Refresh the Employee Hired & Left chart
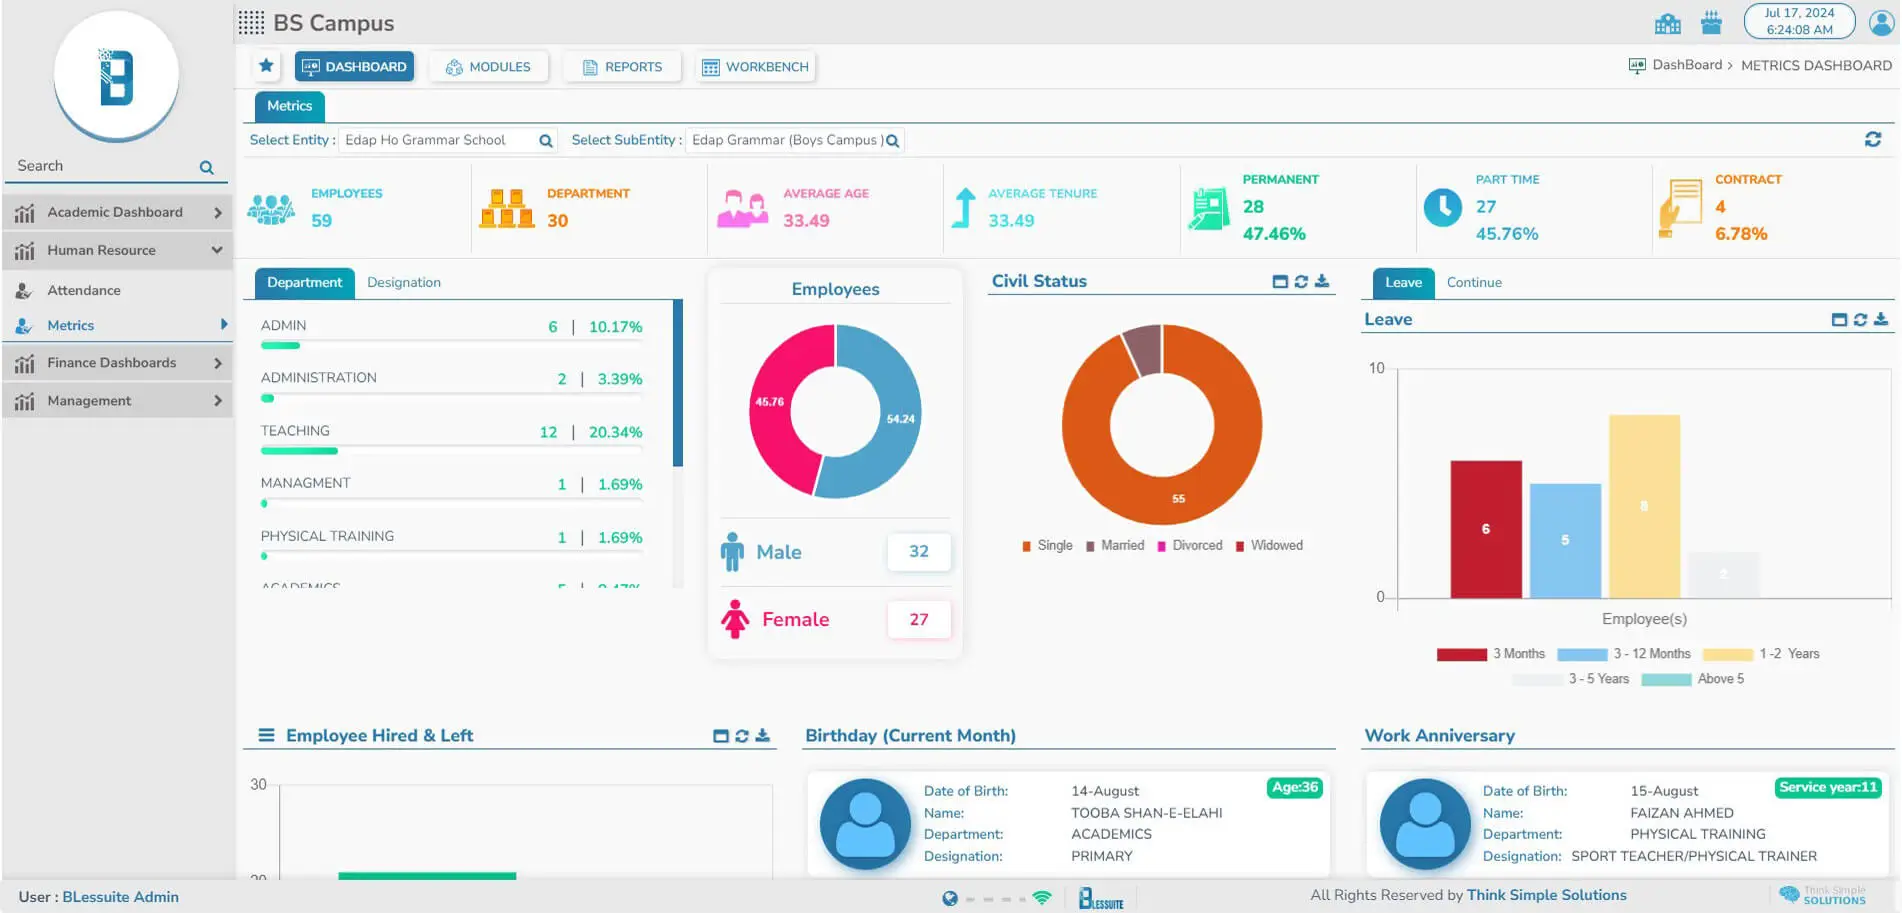This screenshot has width=1902, height=913. 742,736
